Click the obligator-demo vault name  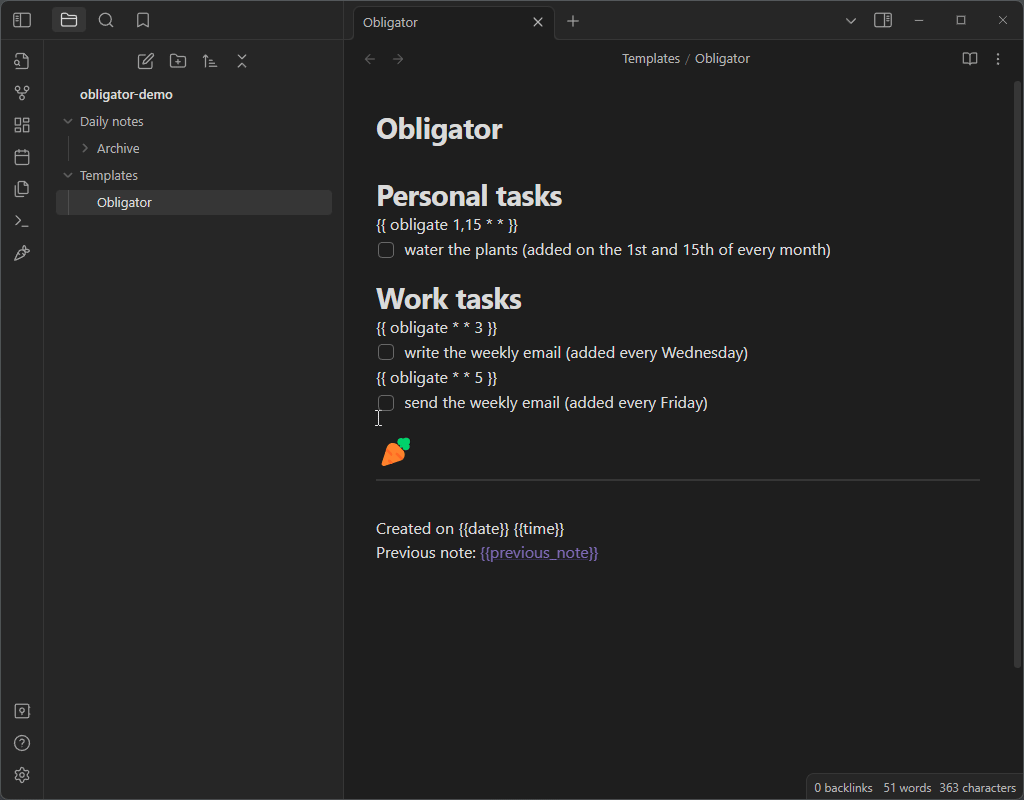pos(126,94)
